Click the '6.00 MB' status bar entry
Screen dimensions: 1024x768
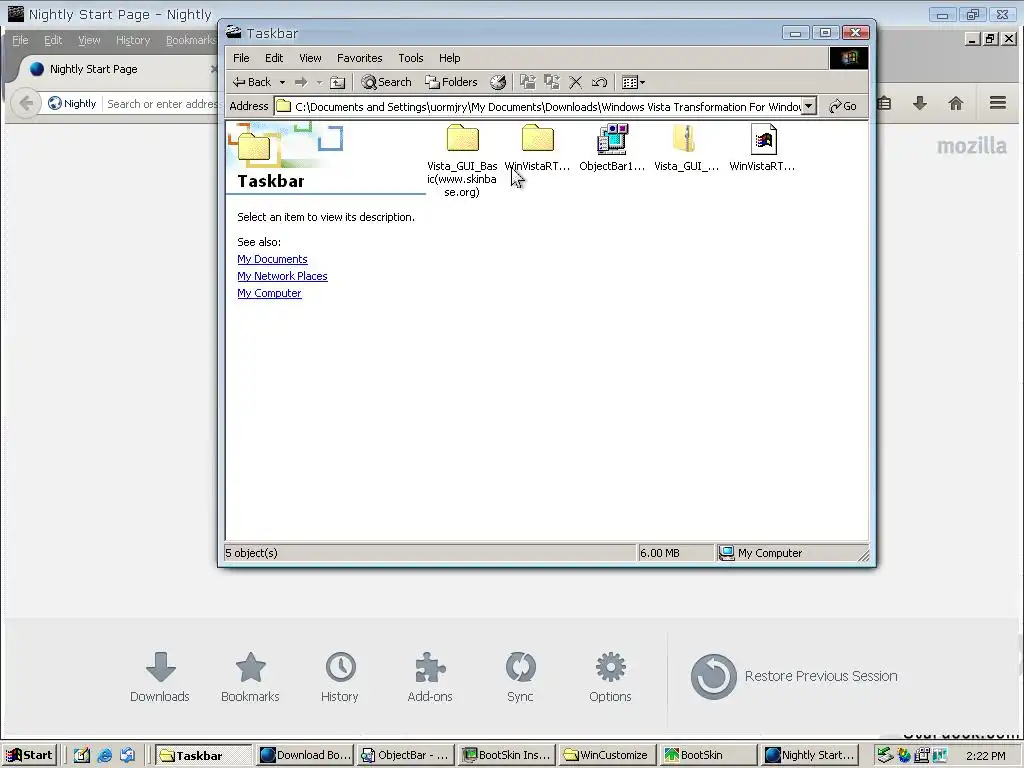(660, 553)
